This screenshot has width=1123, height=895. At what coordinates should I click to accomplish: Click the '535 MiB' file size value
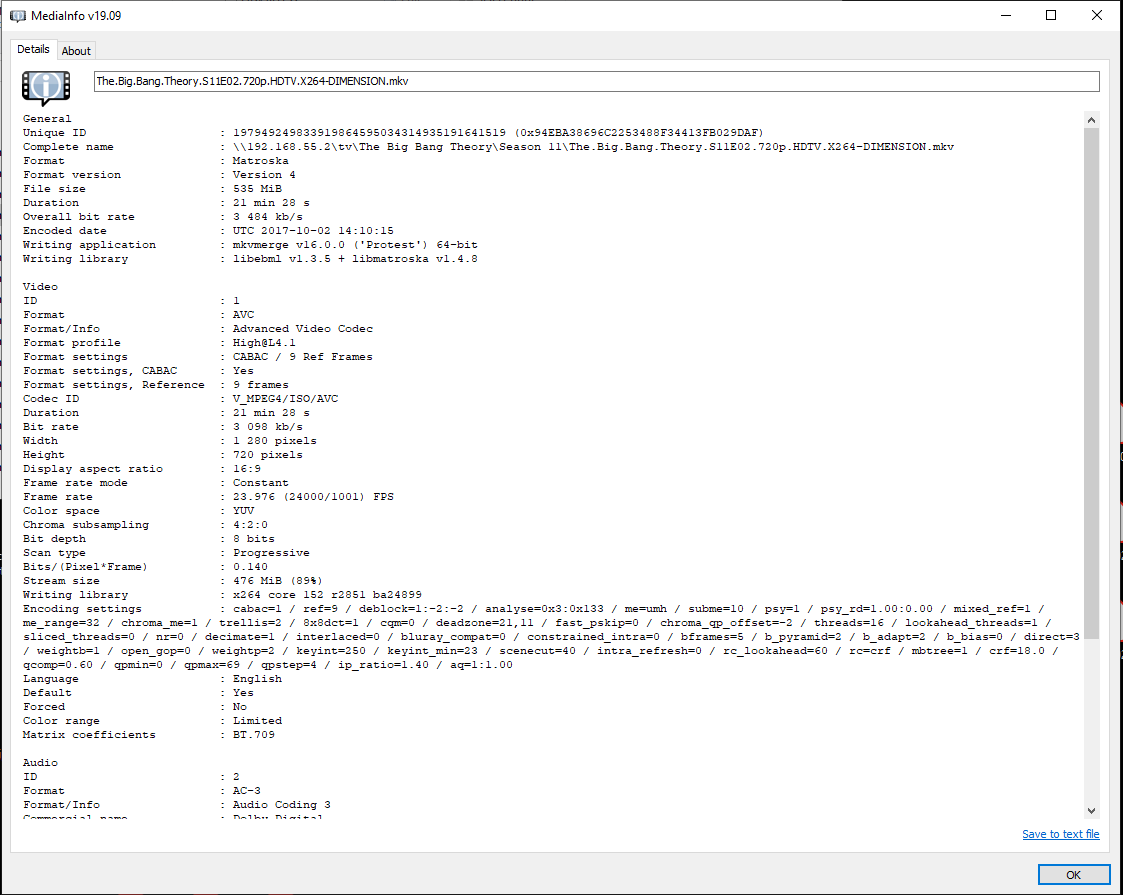[x=257, y=189]
